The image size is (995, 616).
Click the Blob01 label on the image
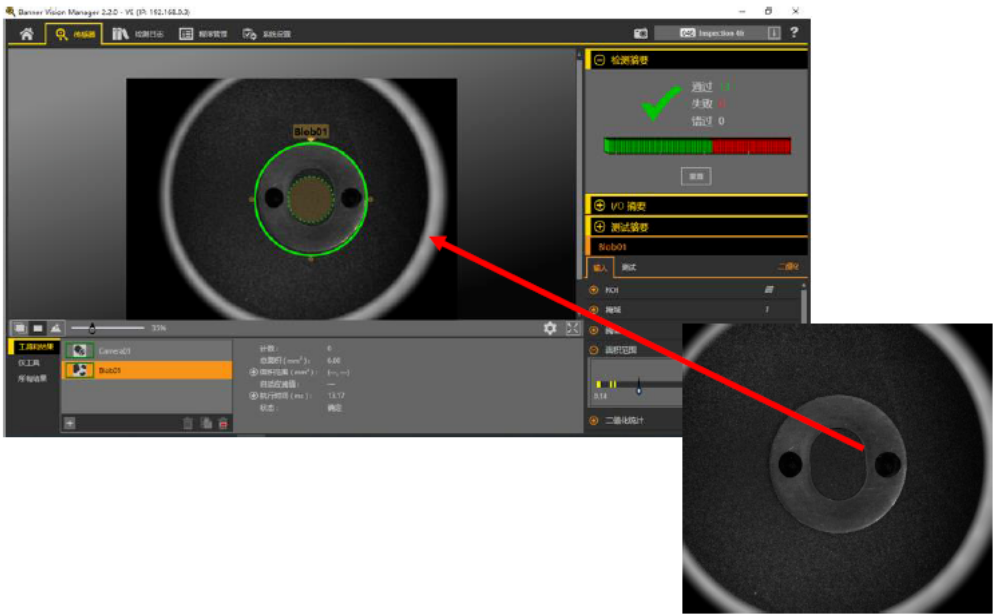(310, 131)
